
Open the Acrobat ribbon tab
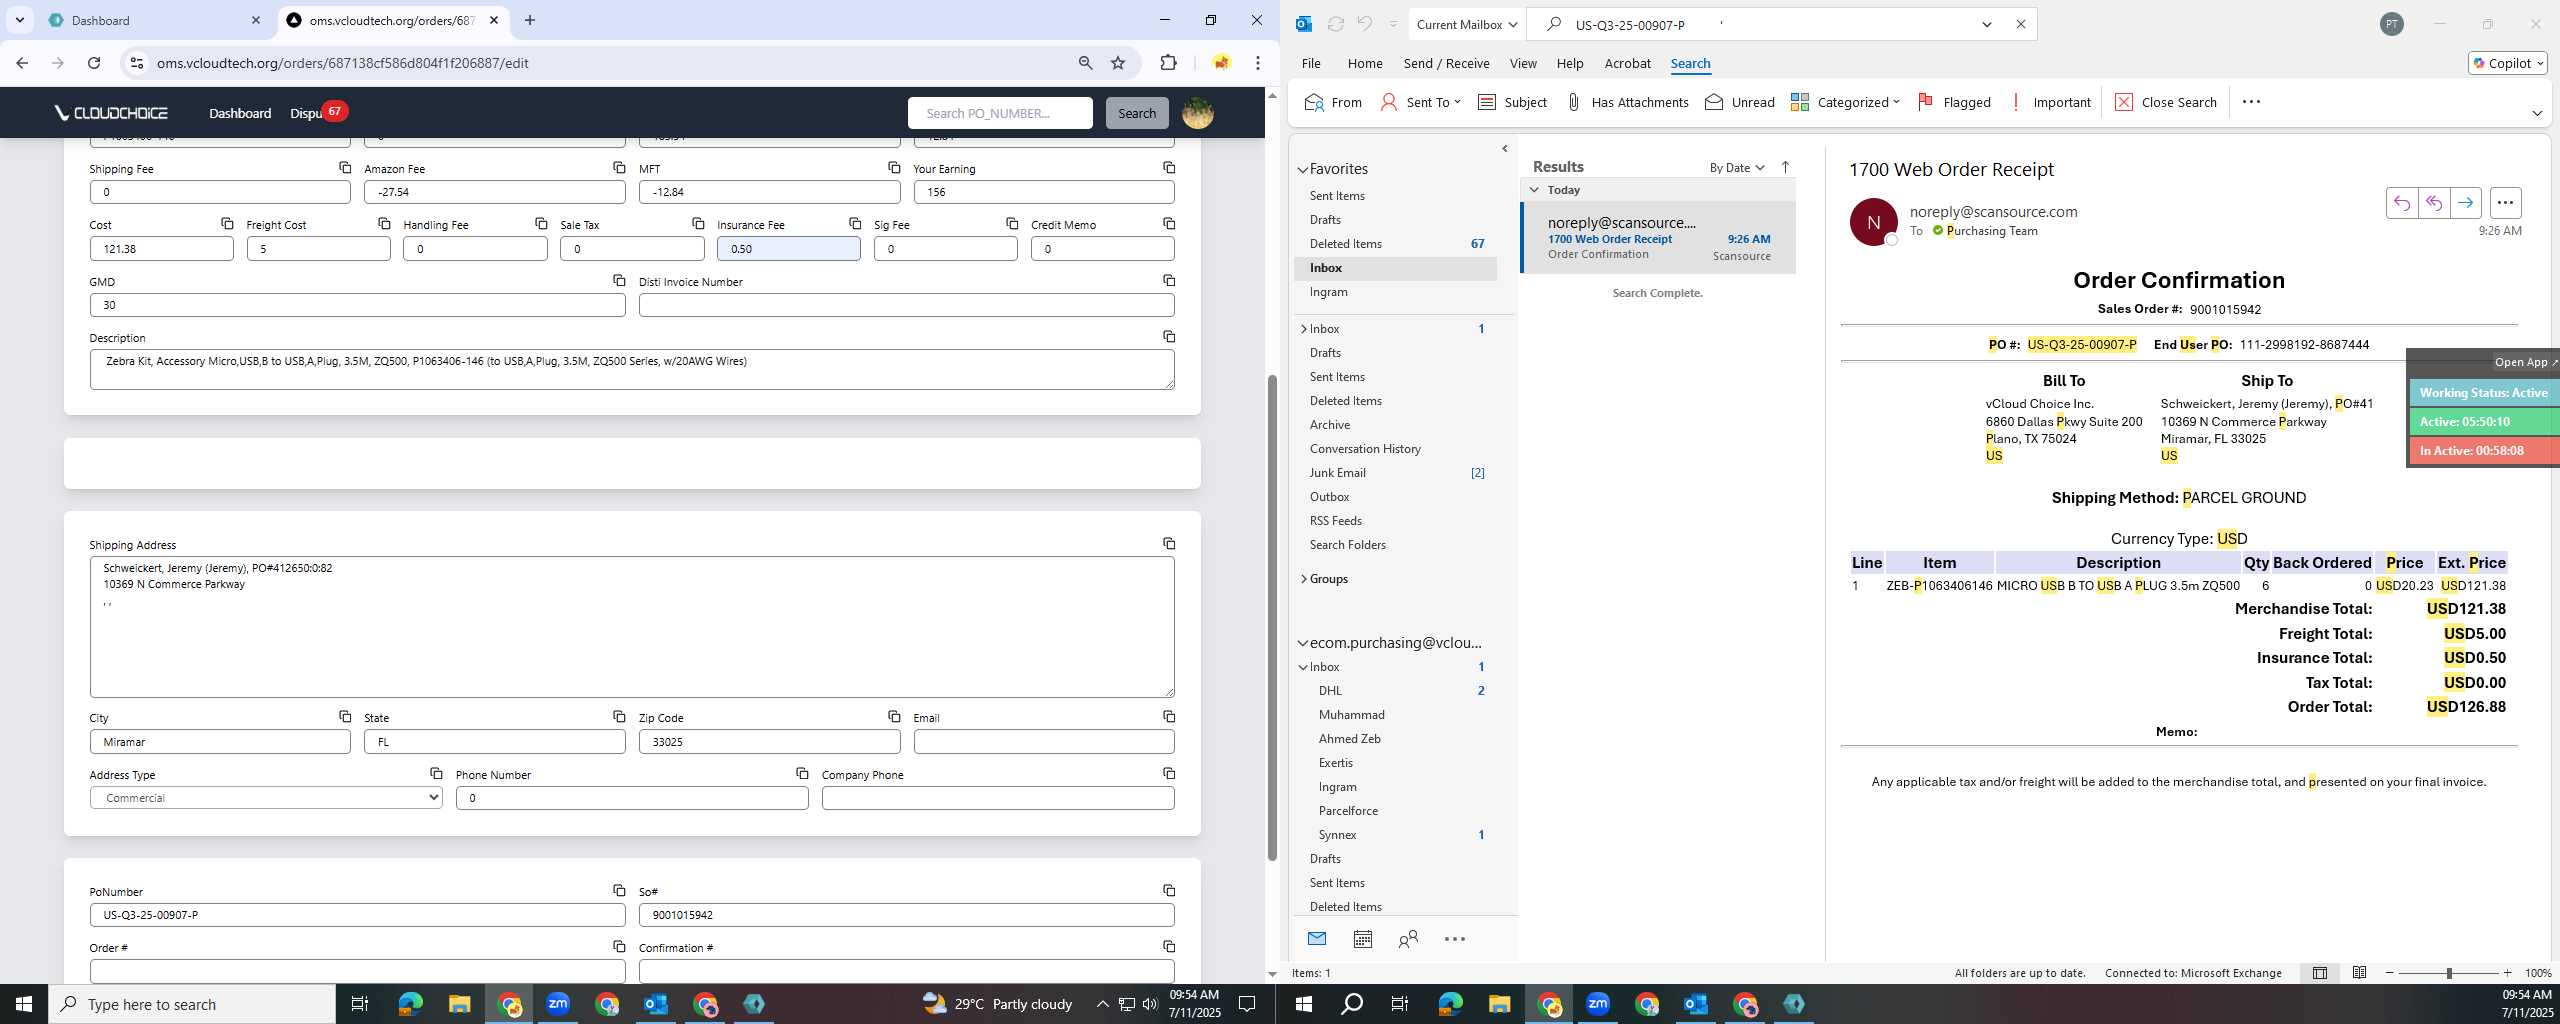click(1627, 63)
